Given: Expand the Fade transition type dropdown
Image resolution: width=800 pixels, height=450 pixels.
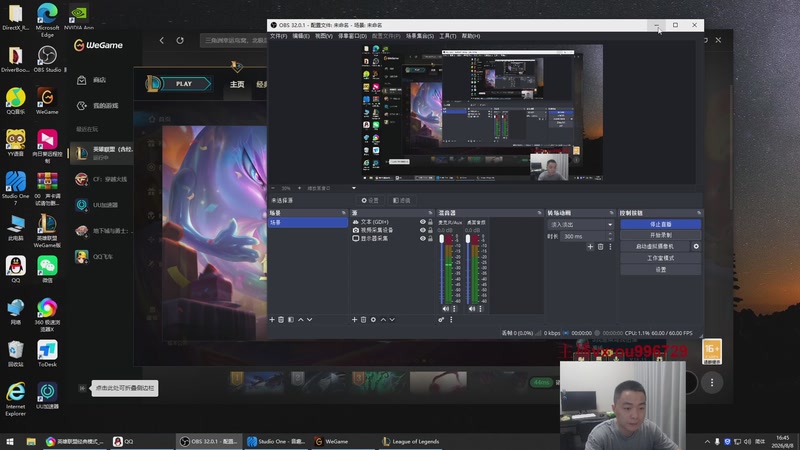Looking at the screenshot, I should [610, 224].
